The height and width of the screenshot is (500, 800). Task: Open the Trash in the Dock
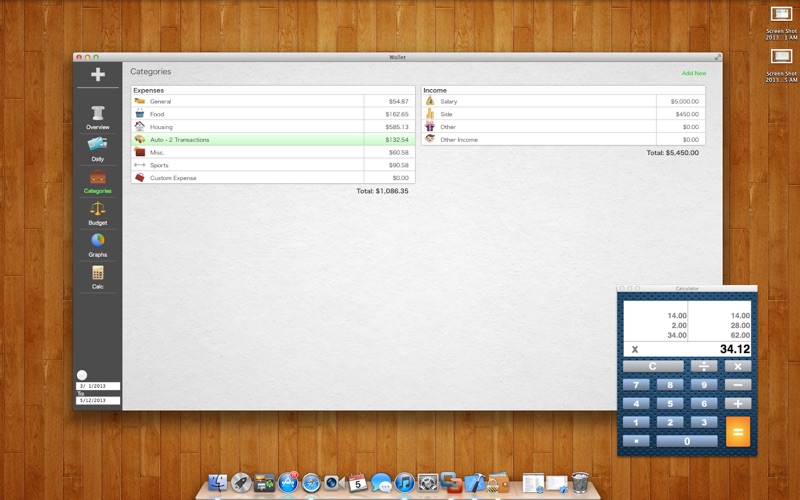coord(580,483)
